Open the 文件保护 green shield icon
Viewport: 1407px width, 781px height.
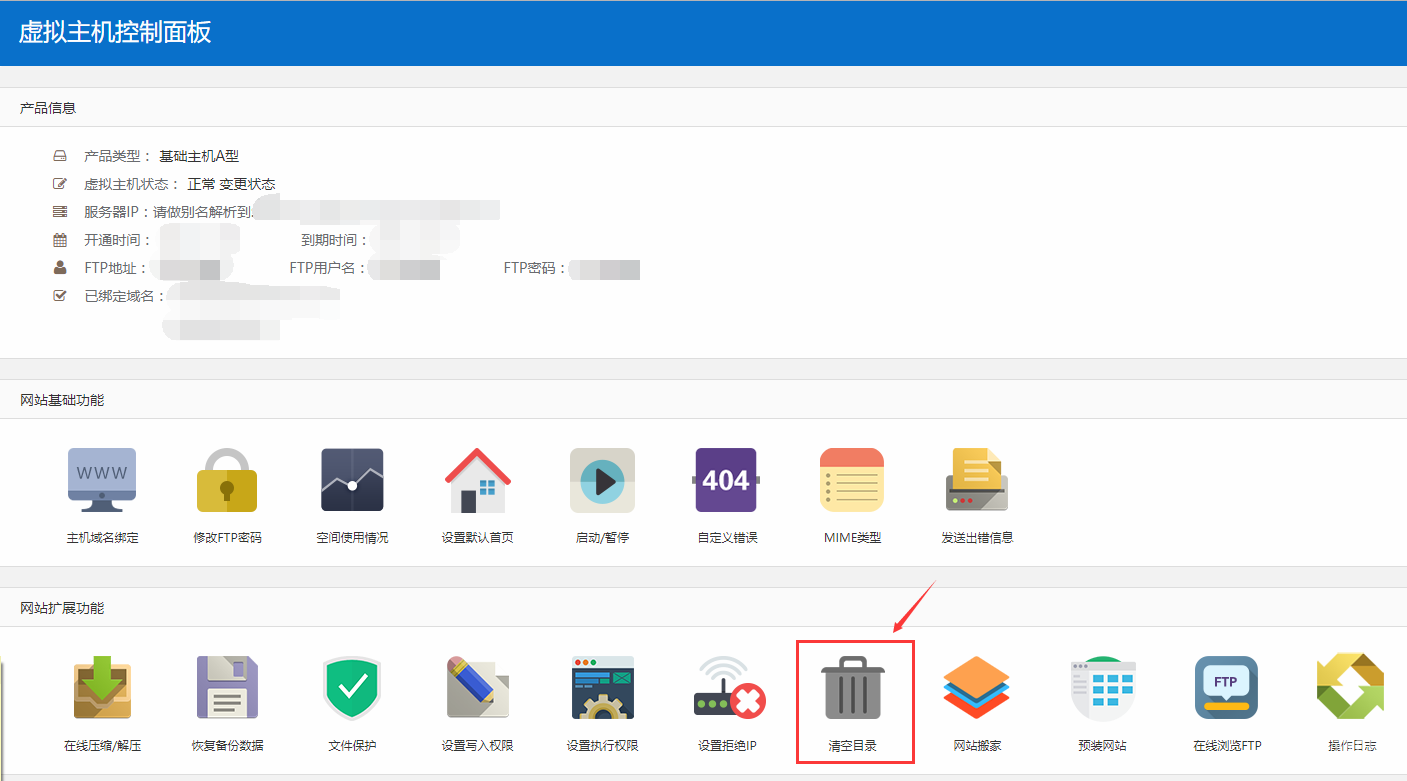pos(352,688)
